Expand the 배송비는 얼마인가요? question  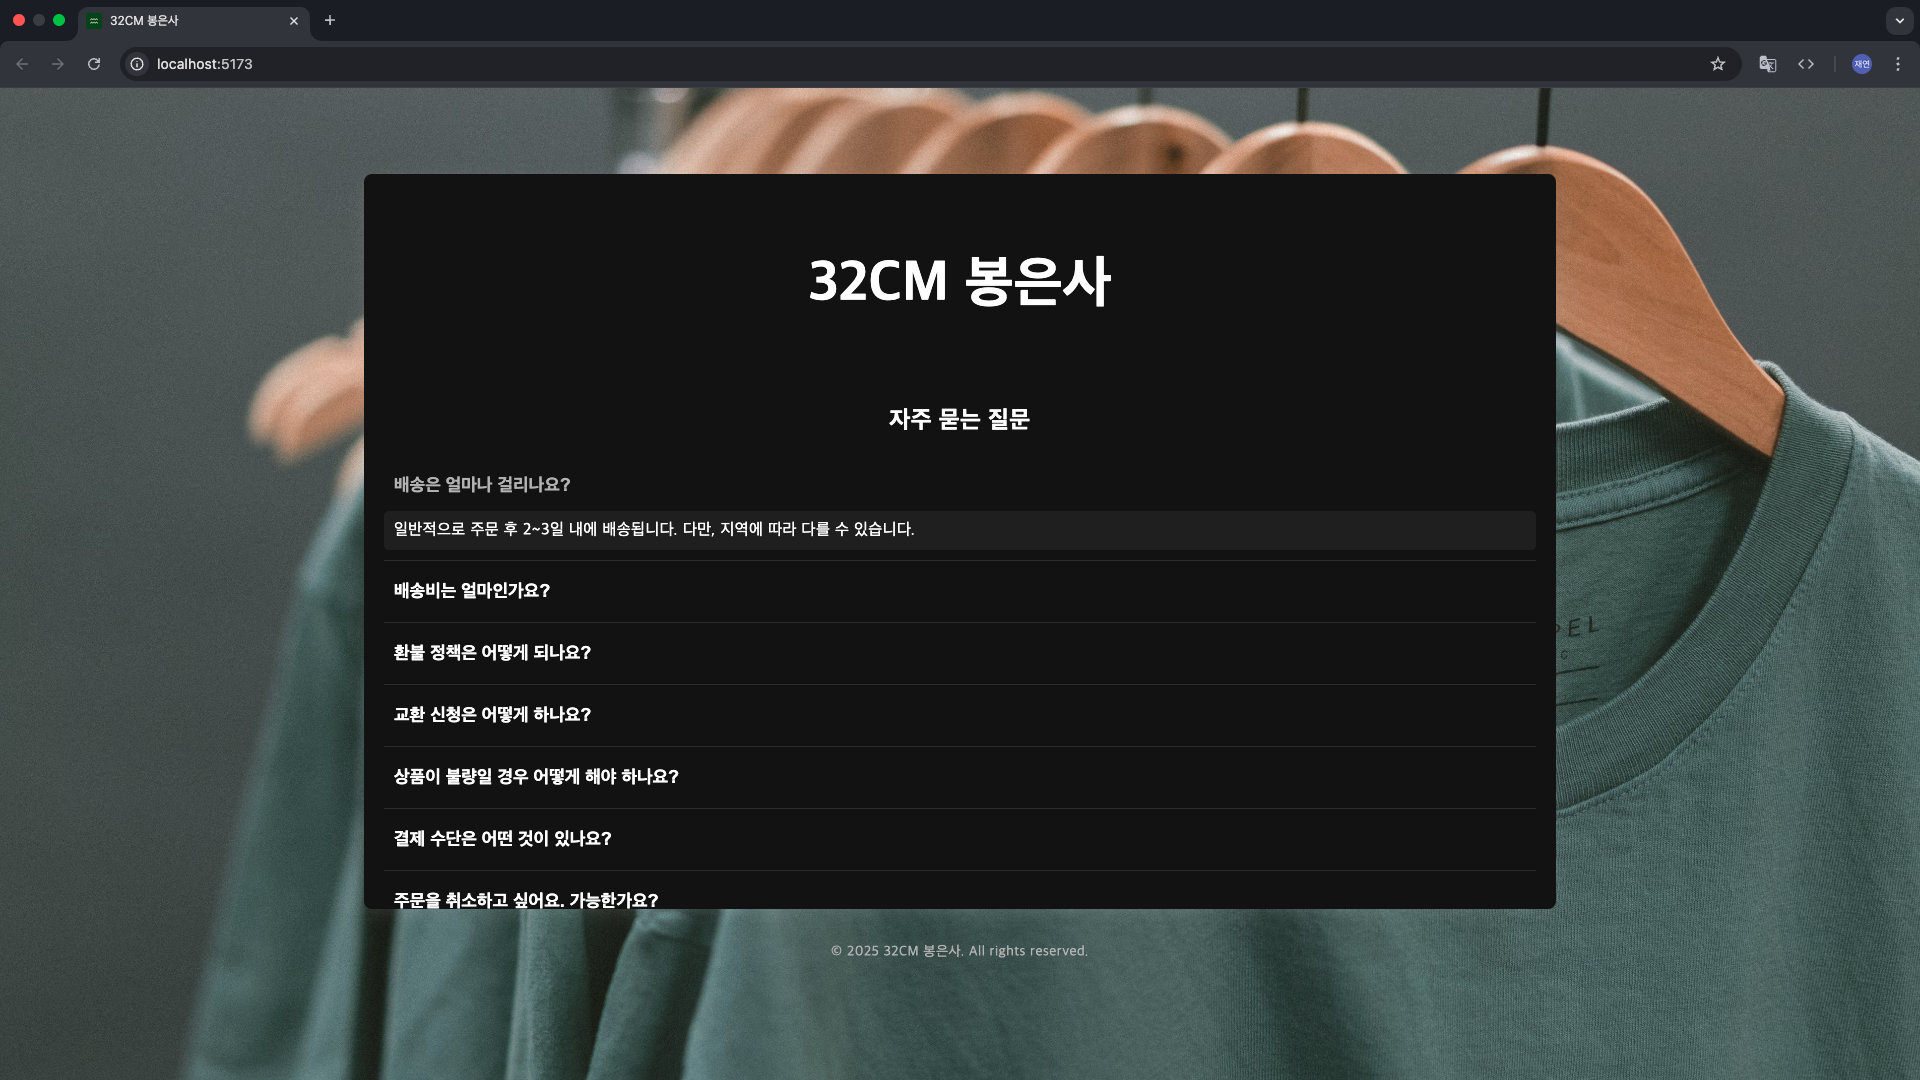(960, 591)
